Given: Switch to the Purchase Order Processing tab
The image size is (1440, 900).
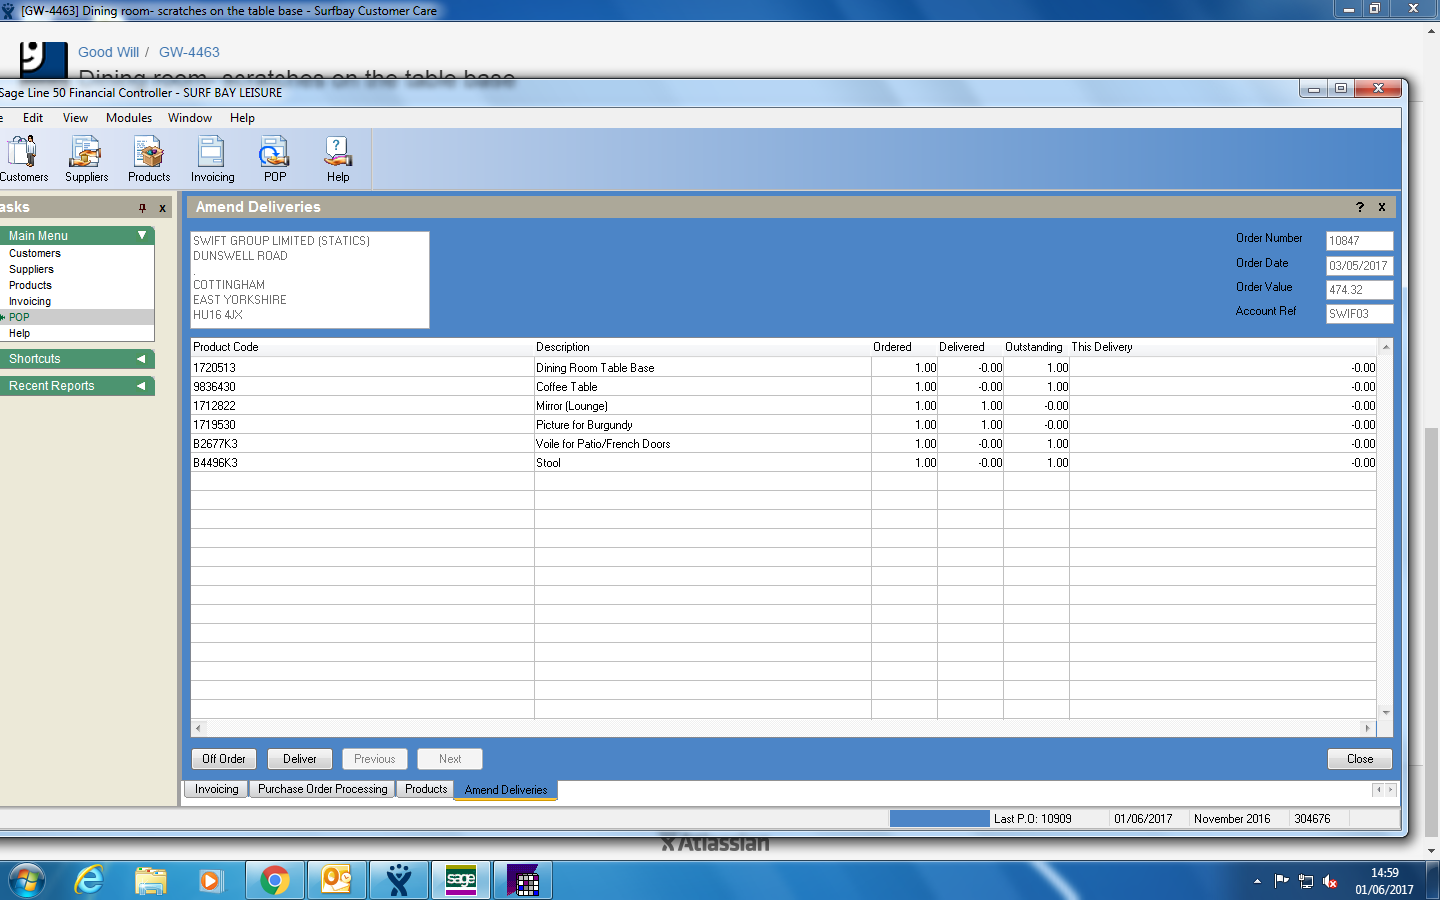Looking at the screenshot, I should 322,789.
